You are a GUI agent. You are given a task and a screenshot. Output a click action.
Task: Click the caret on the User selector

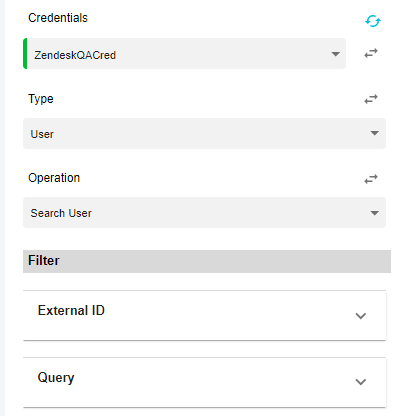click(374, 133)
